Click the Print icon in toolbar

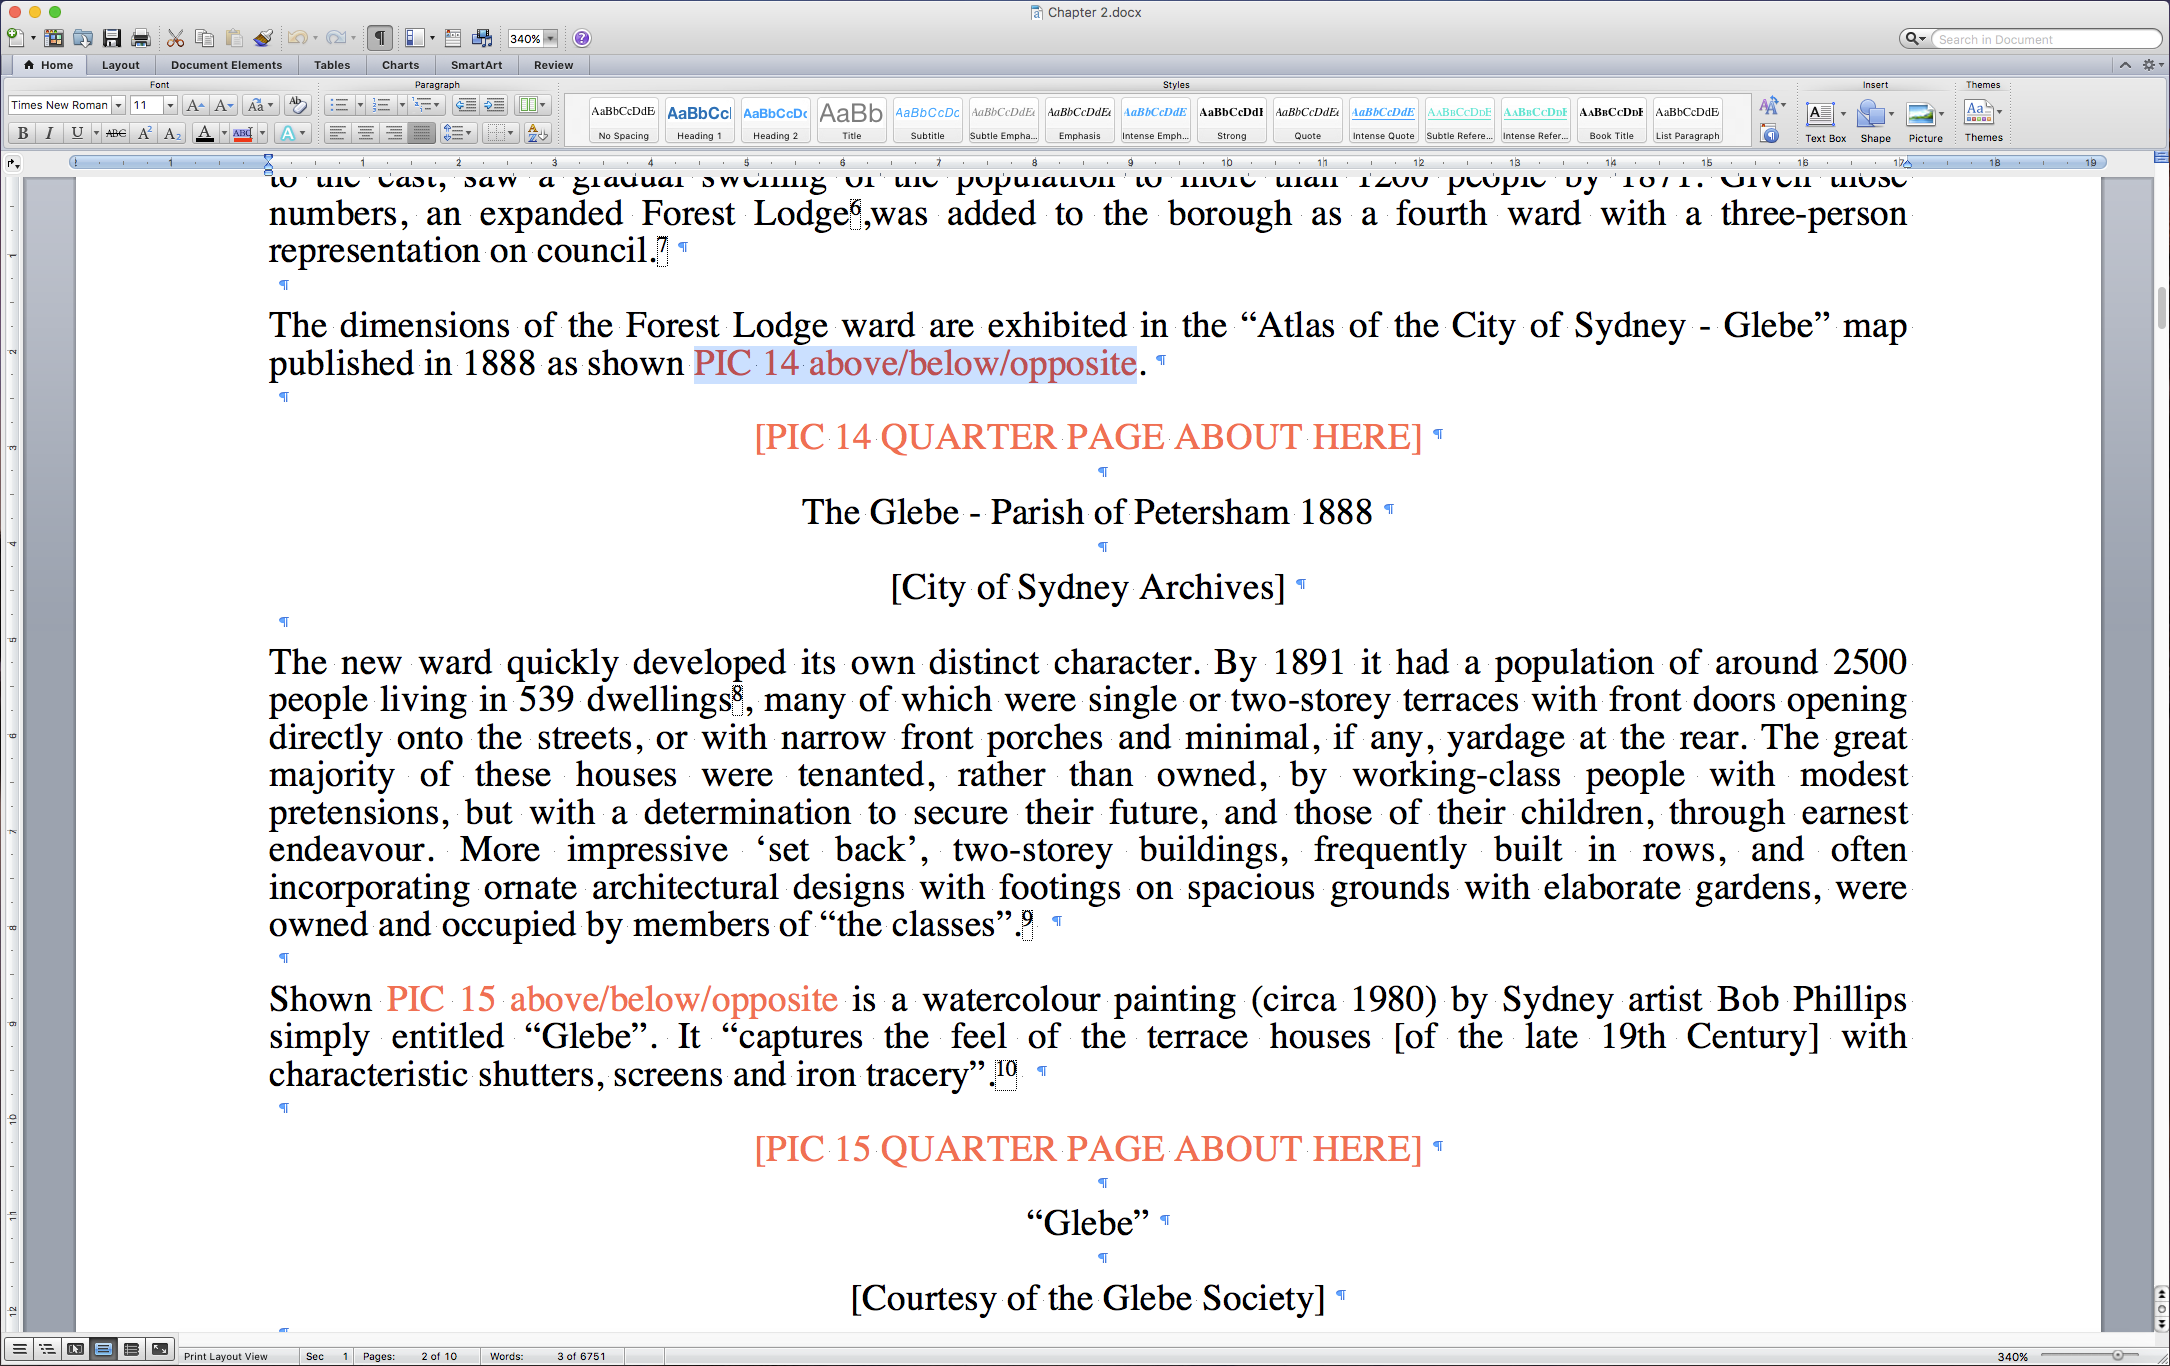coord(141,38)
